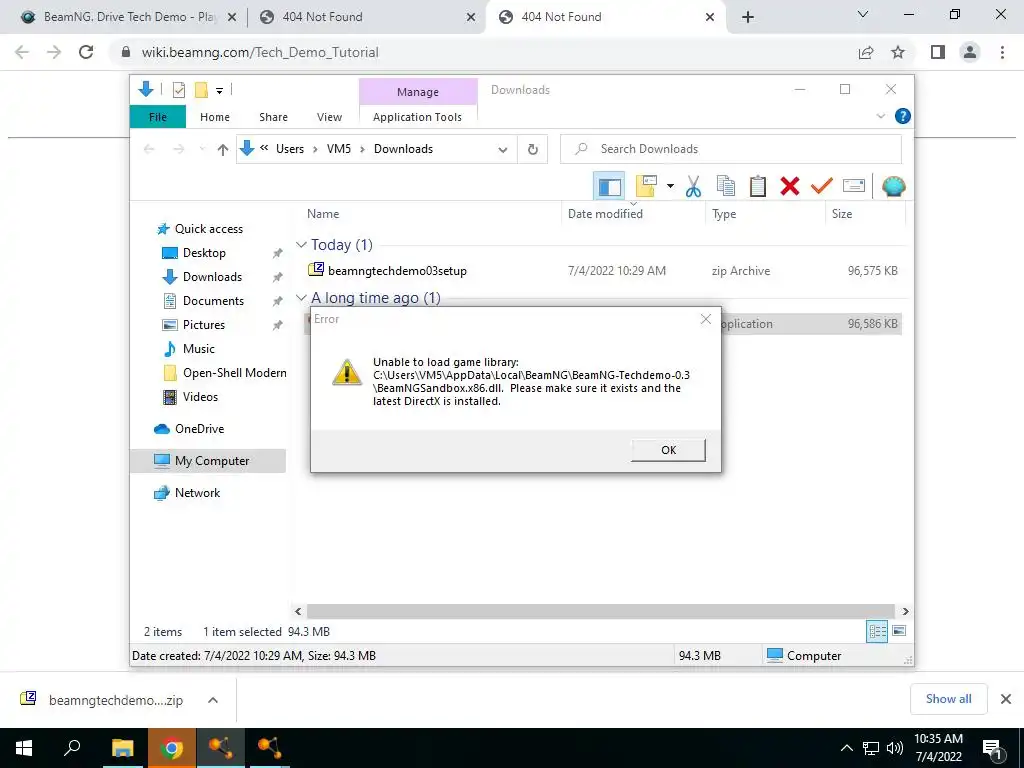1024x768 pixels.
Task: Sort by the Date modified column
Action: click(x=605, y=214)
